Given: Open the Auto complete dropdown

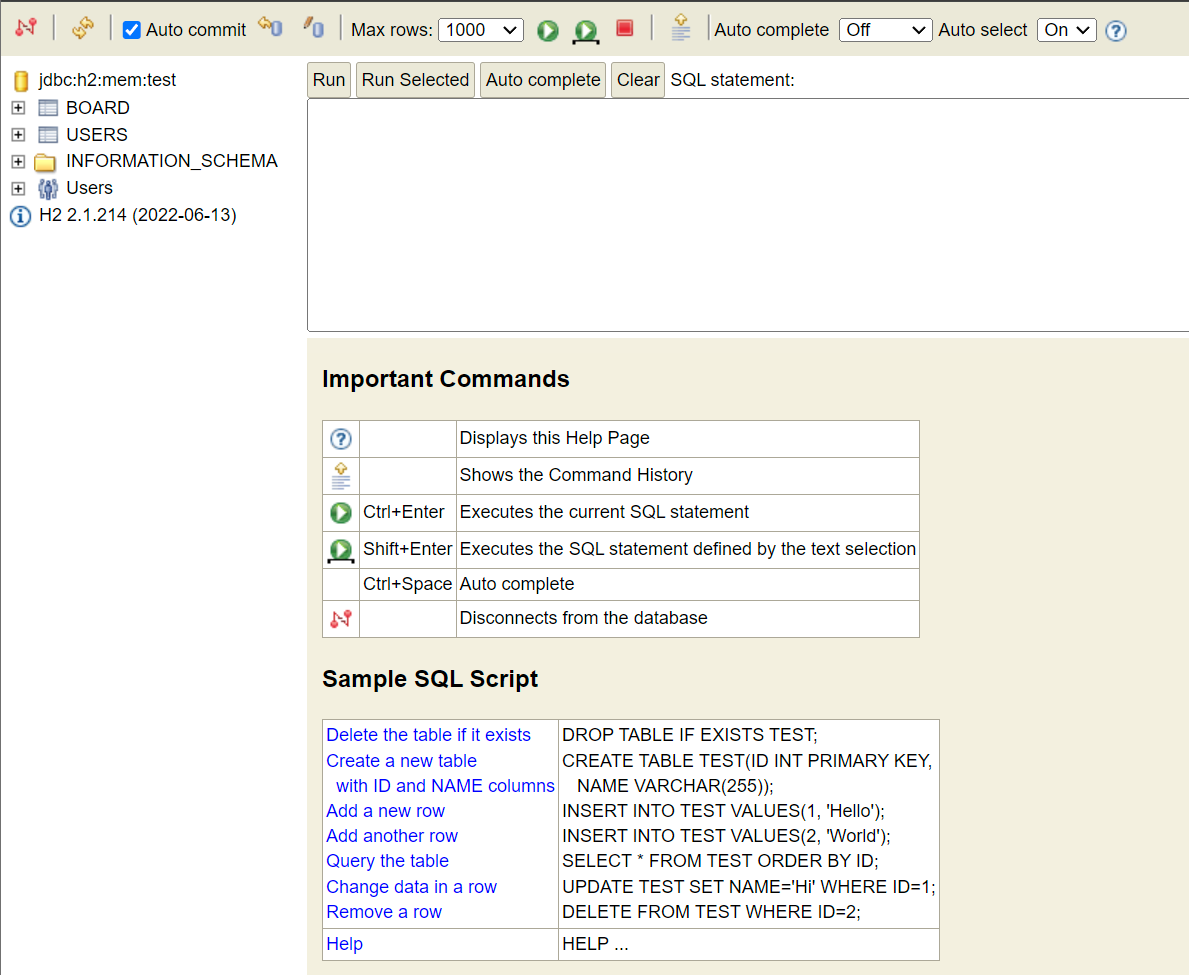Looking at the screenshot, I should 885,30.
